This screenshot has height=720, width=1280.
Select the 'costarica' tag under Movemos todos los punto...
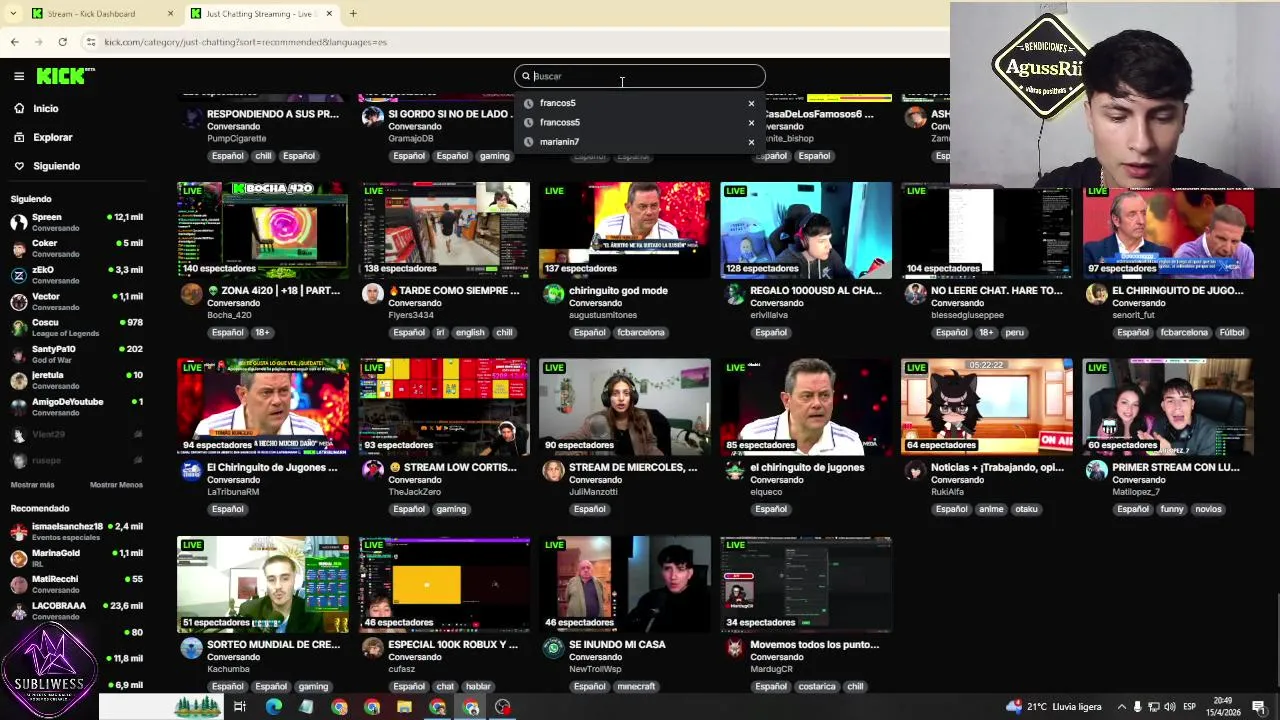click(817, 687)
